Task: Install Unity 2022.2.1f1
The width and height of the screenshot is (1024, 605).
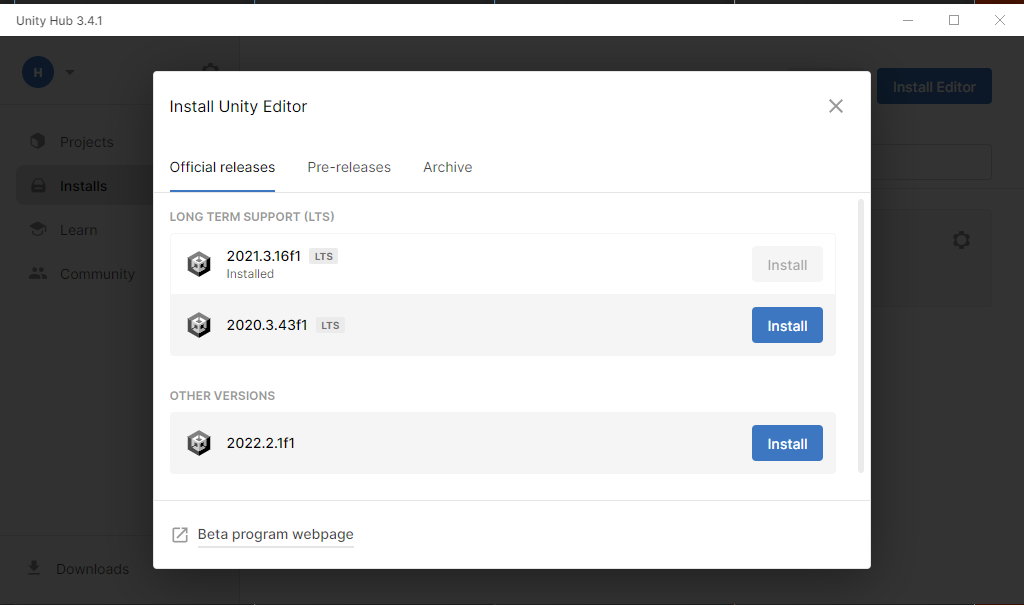Action: coord(787,444)
